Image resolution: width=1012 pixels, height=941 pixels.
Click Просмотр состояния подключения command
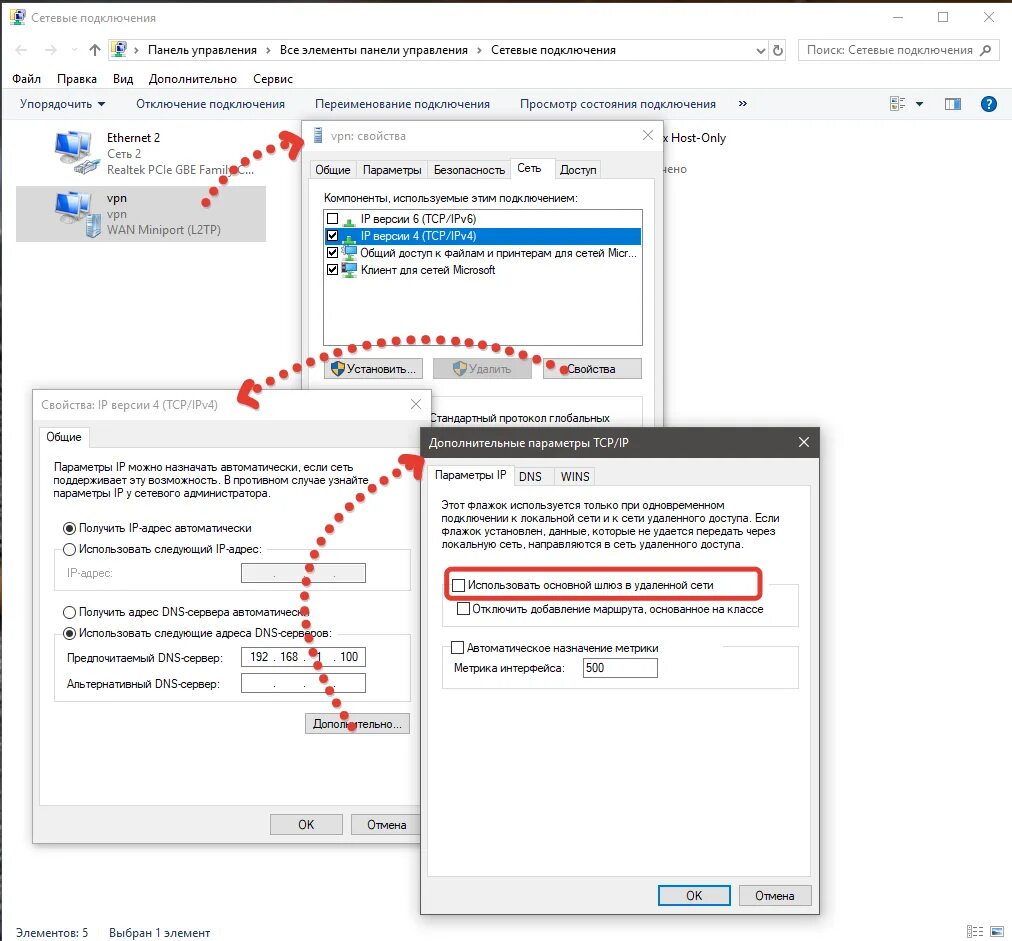[x=618, y=104]
